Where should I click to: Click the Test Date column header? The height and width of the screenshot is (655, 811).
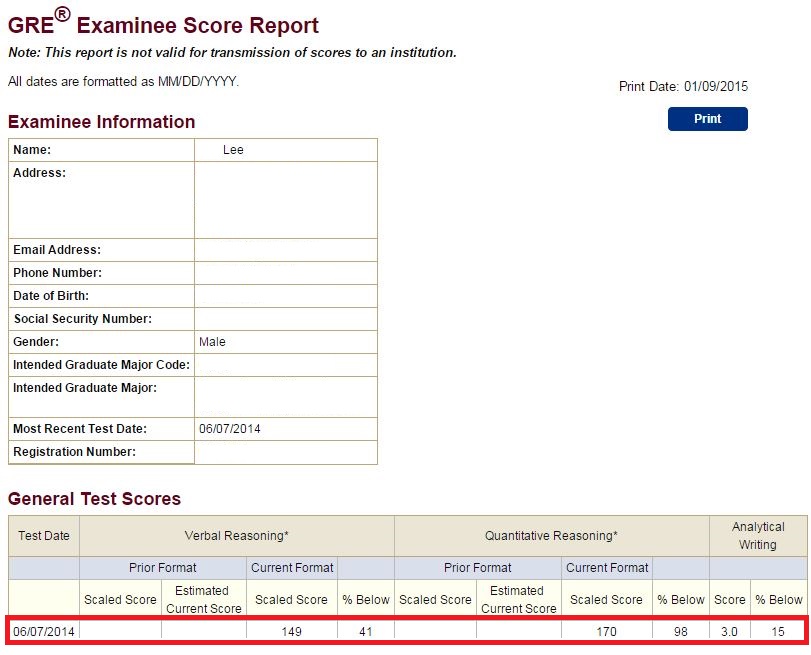44,536
